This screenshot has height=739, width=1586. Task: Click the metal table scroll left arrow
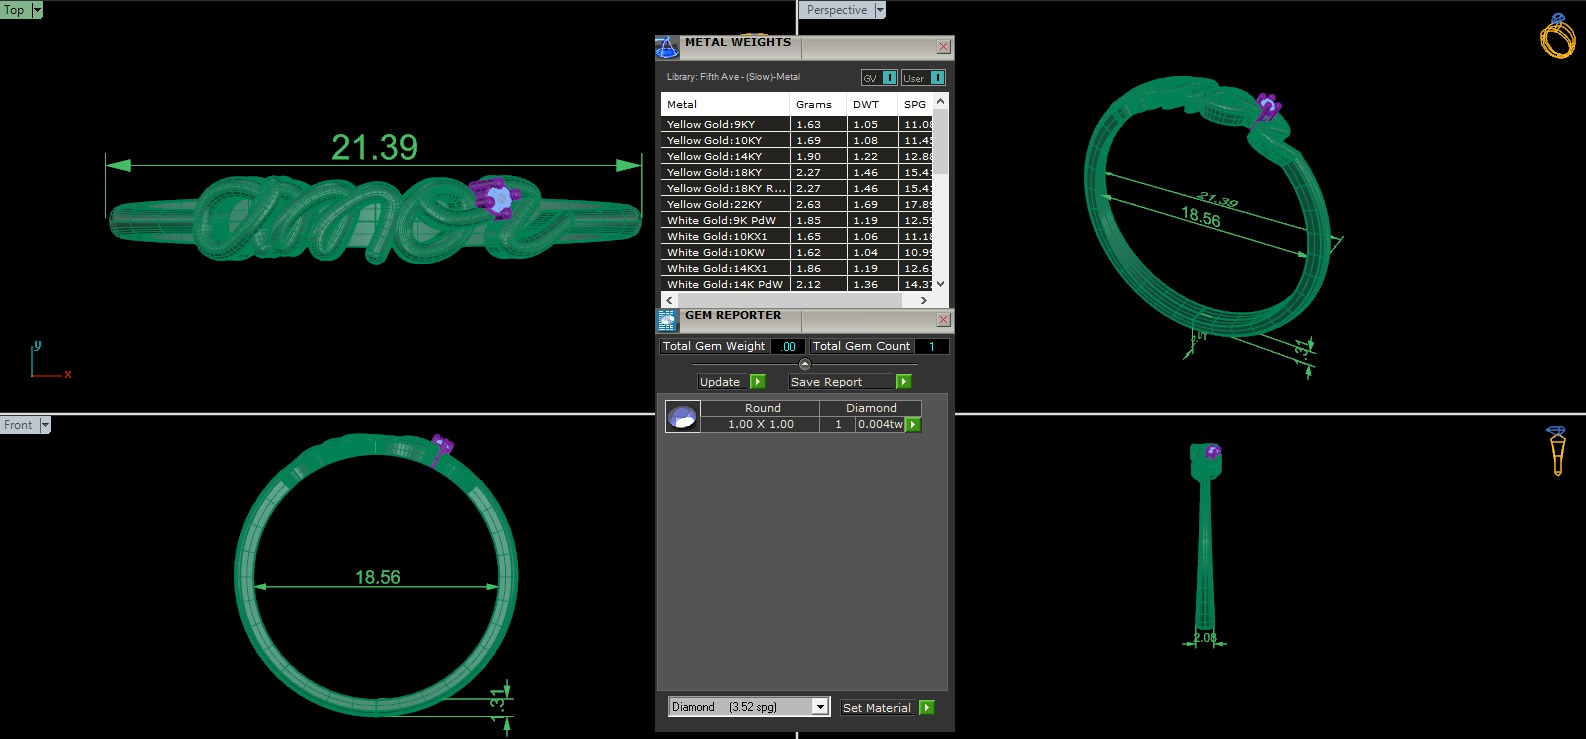coord(669,300)
